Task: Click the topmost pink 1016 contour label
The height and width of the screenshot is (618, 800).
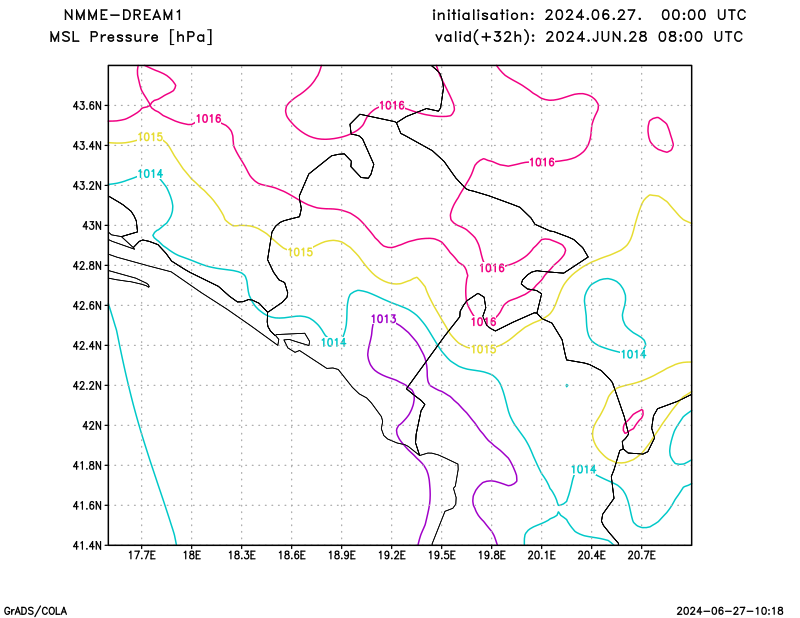Action: pyautogui.click(x=392, y=106)
